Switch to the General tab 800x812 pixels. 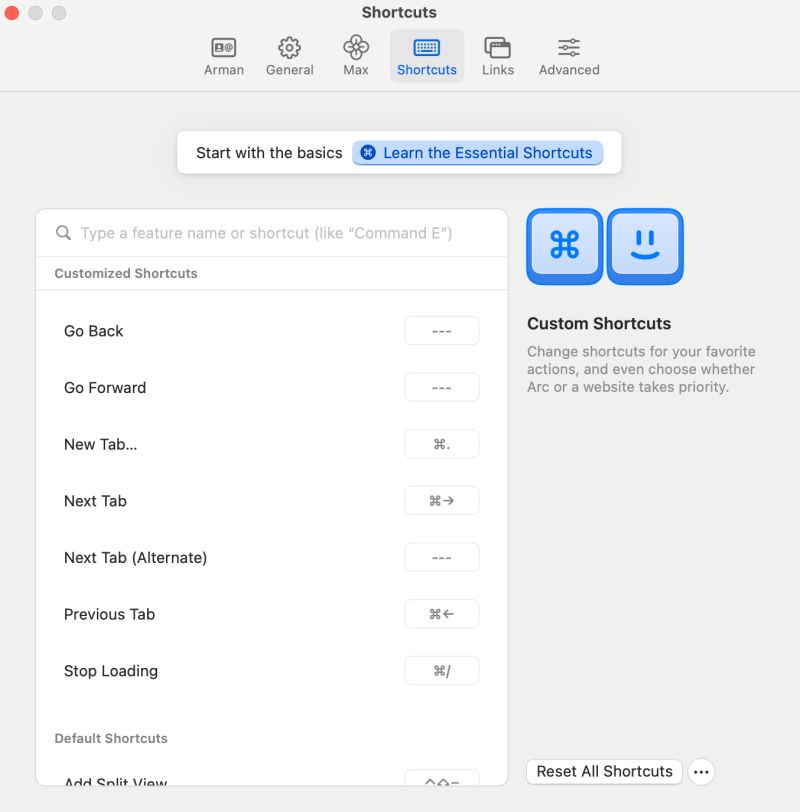[290, 55]
